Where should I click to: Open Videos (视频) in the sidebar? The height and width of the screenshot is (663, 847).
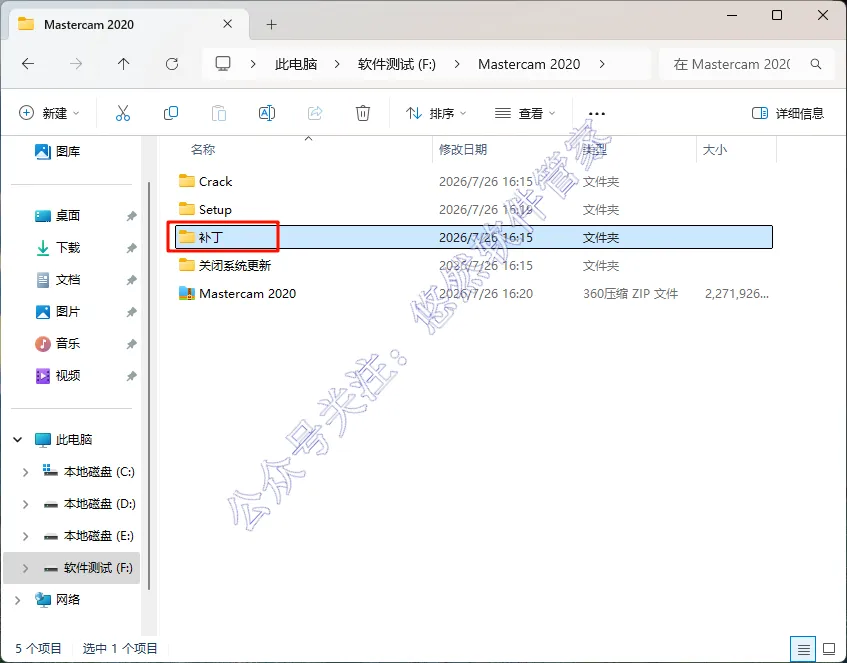click(x=58, y=376)
